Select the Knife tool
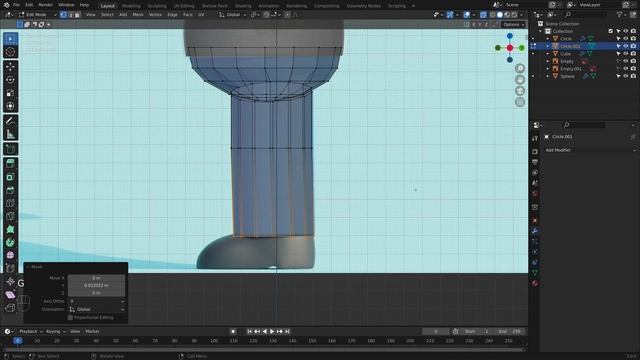The image size is (640, 360). 10,216
